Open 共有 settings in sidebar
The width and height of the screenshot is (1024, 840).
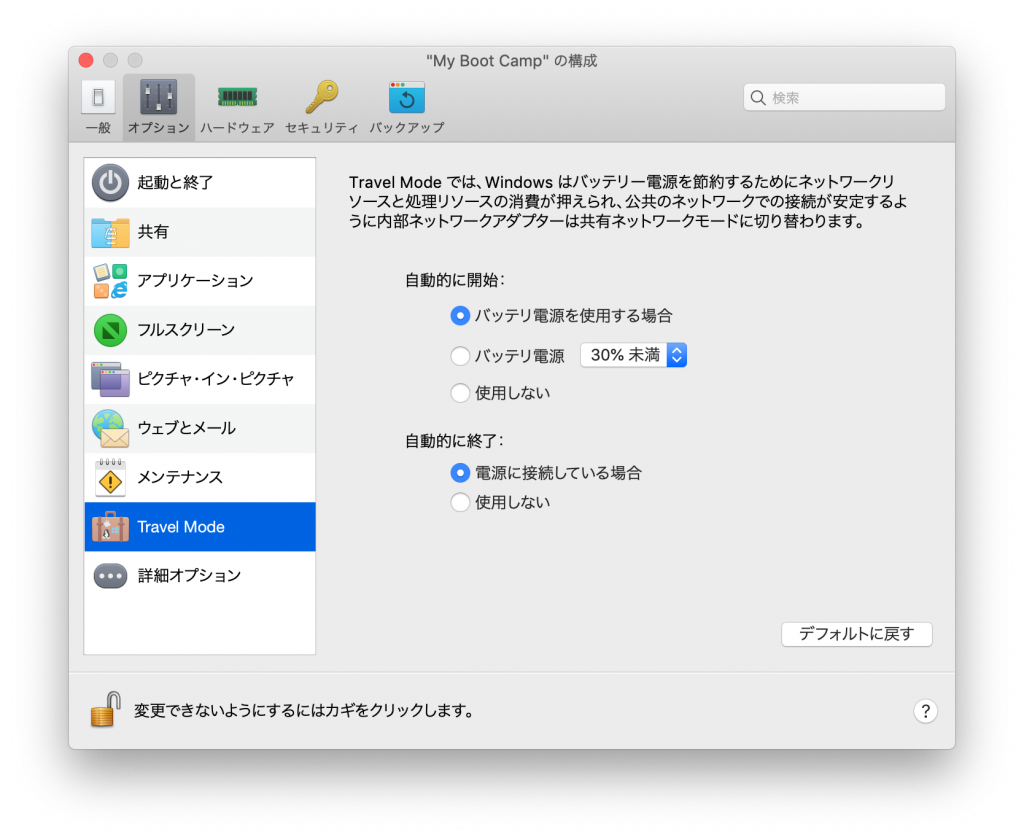pyautogui.click(x=200, y=232)
